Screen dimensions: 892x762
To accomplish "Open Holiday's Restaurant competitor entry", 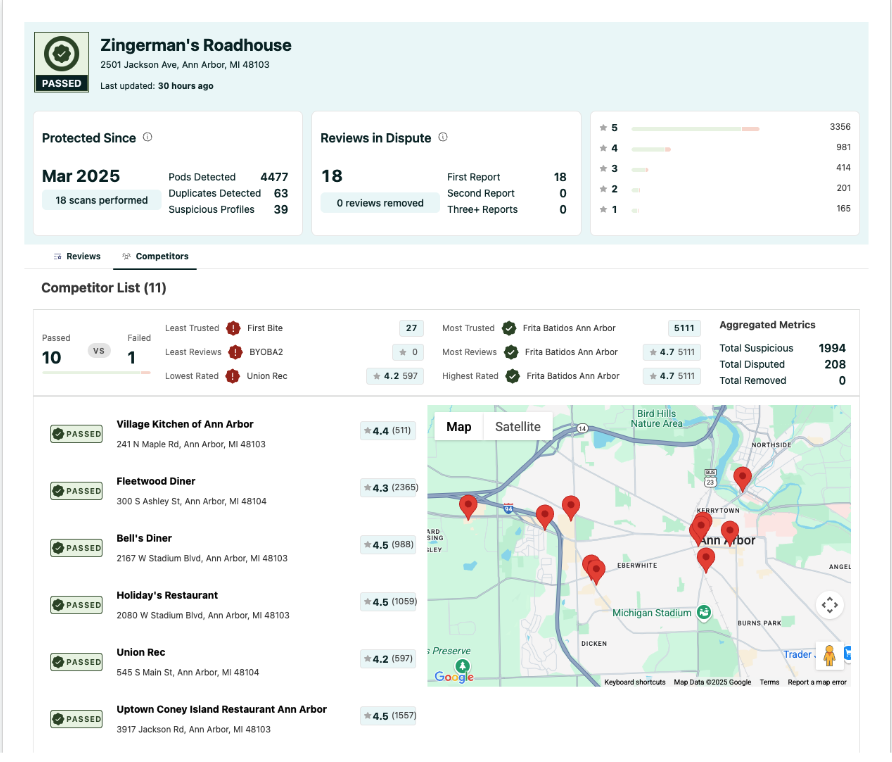I will tap(167, 595).
